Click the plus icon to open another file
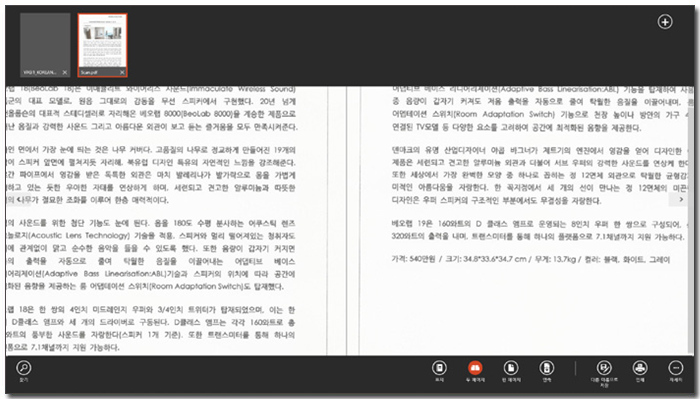 [665, 22]
